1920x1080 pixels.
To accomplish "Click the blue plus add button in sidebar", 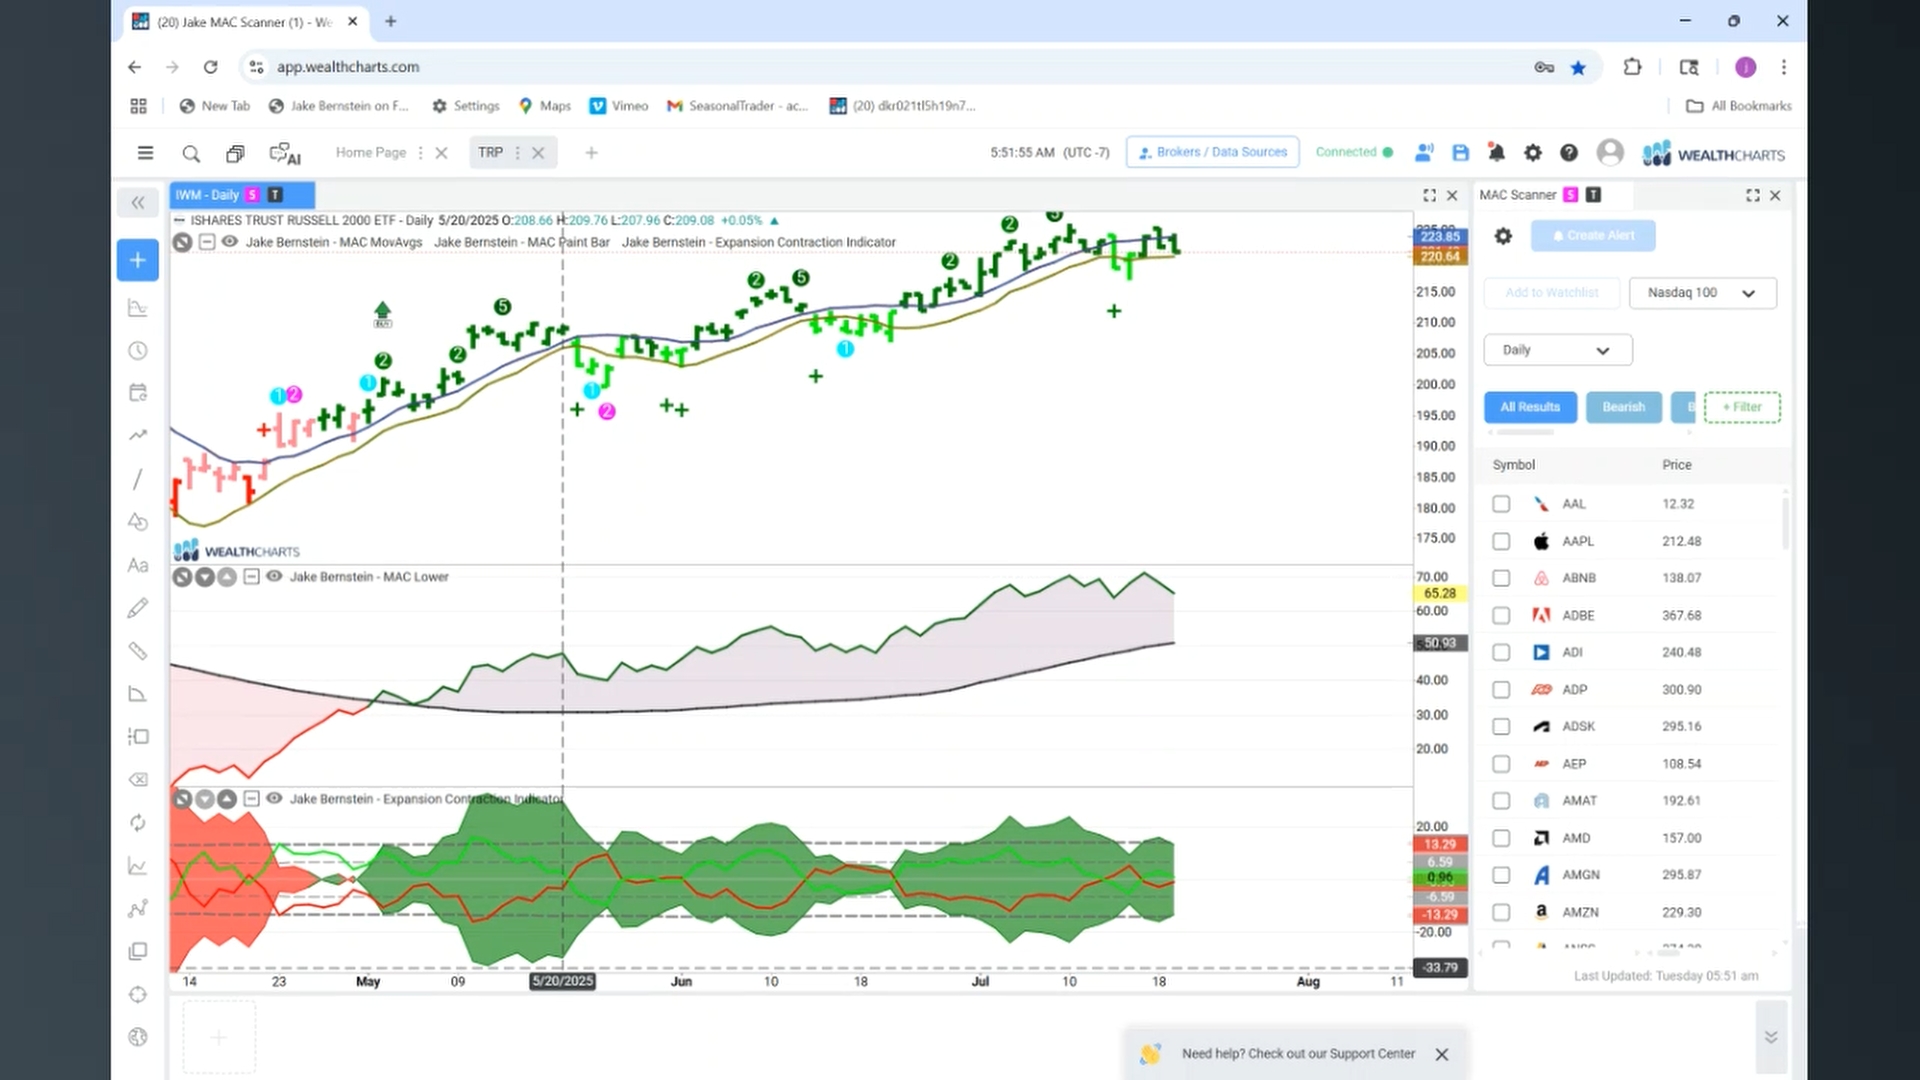I will tap(138, 260).
